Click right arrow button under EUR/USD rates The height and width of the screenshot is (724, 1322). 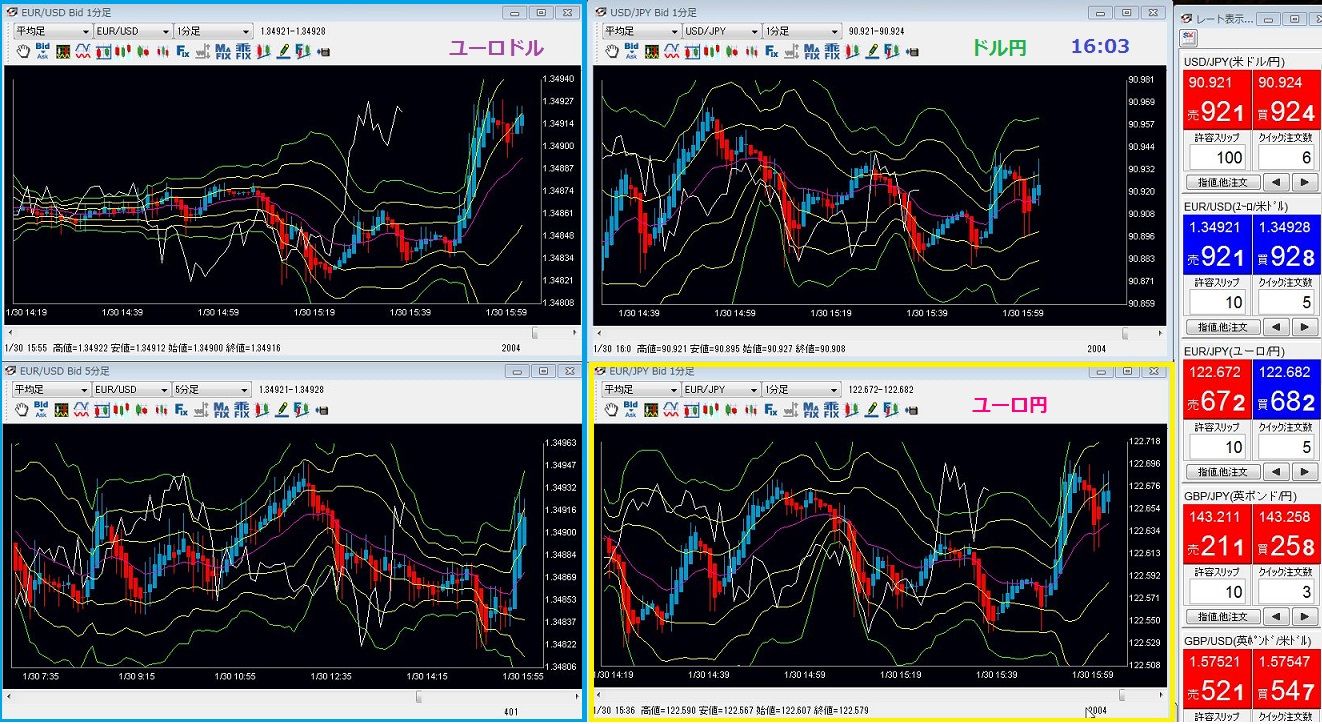click(1305, 327)
